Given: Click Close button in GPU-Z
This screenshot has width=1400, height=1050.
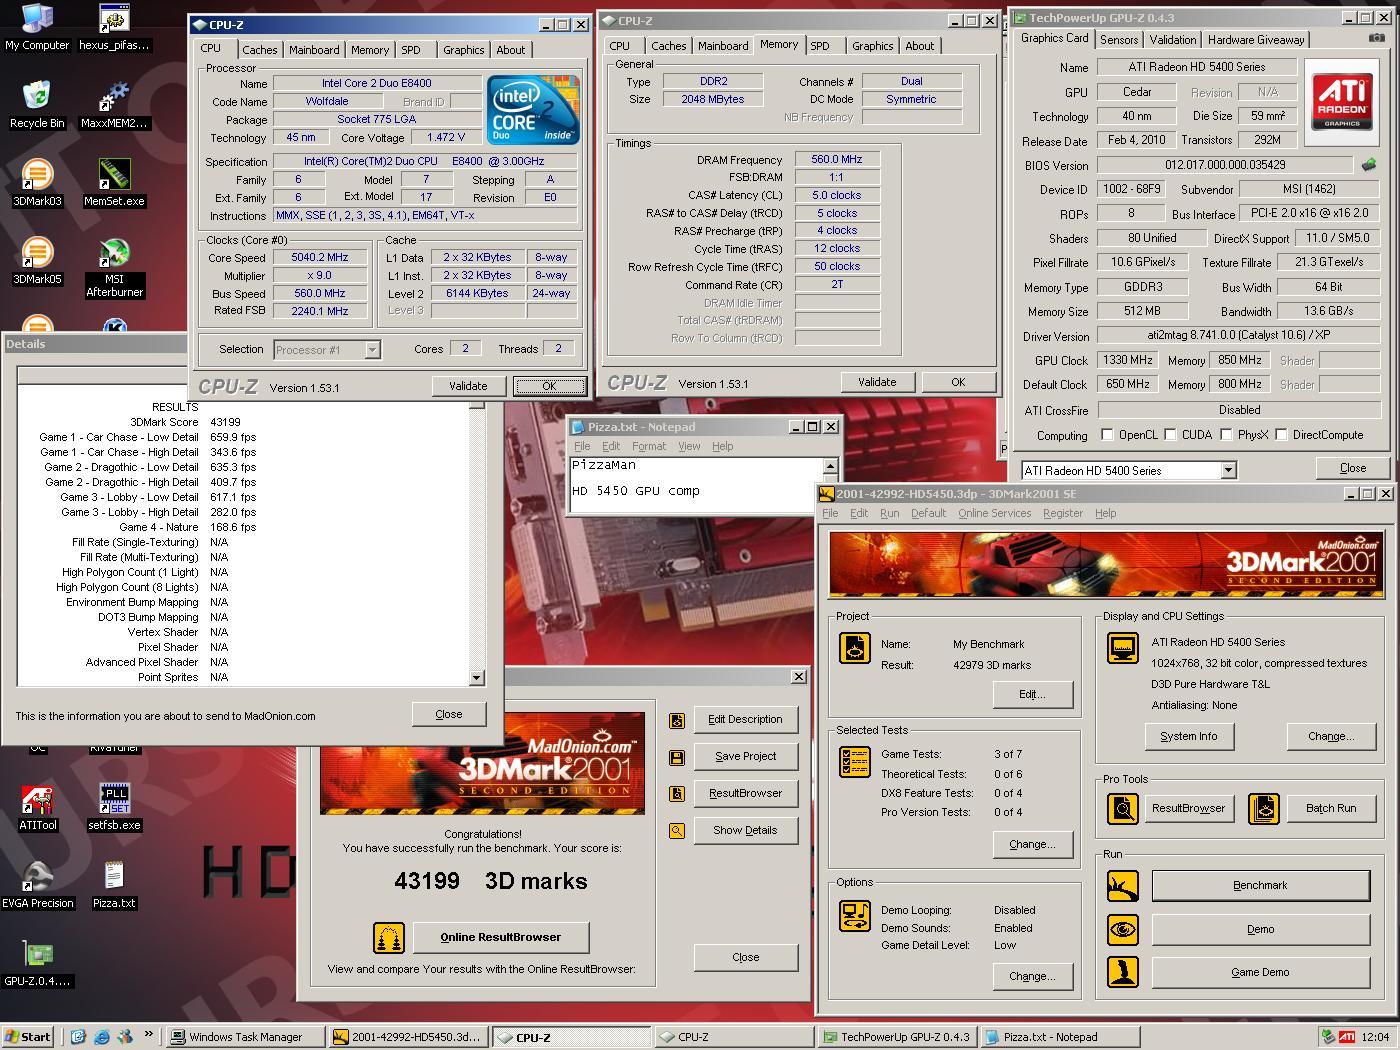Looking at the screenshot, I should (1352, 468).
